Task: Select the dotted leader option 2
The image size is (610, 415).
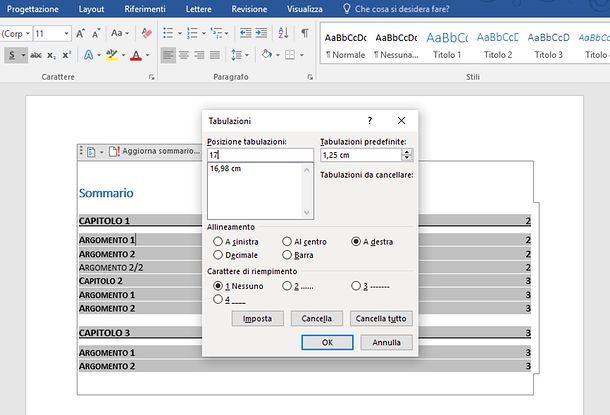Action: 287,286
